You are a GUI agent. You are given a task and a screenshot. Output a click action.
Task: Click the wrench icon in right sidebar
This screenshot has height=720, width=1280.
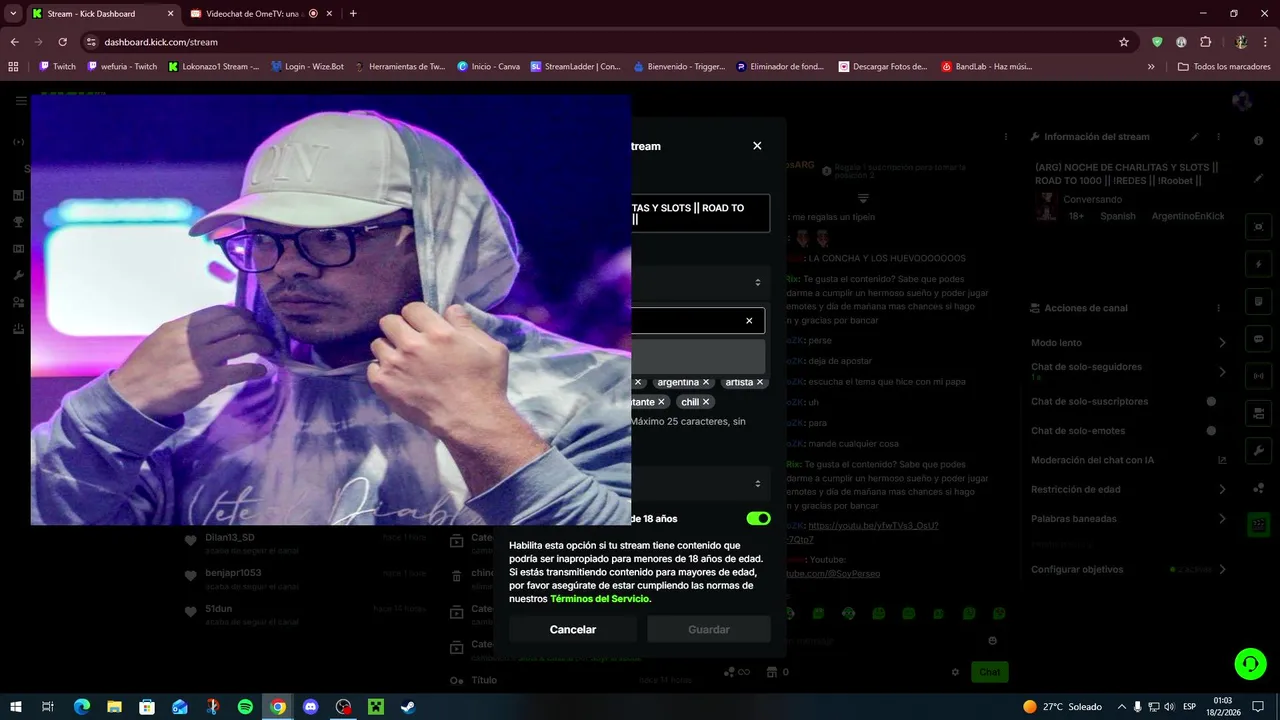click(x=1259, y=450)
